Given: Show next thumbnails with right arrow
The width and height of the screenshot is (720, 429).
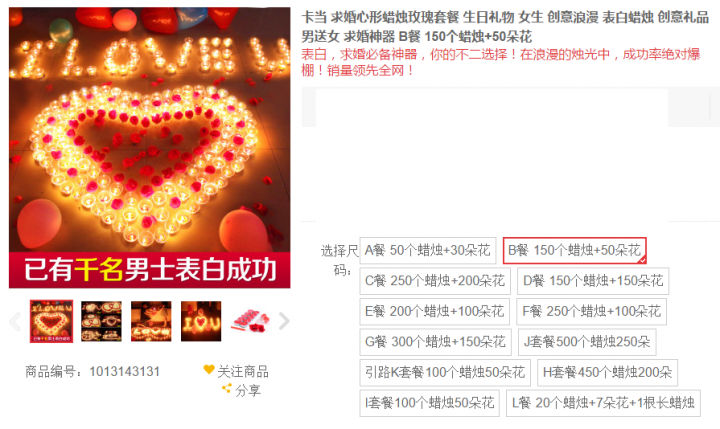Looking at the screenshot, I should tap(284, 322).
